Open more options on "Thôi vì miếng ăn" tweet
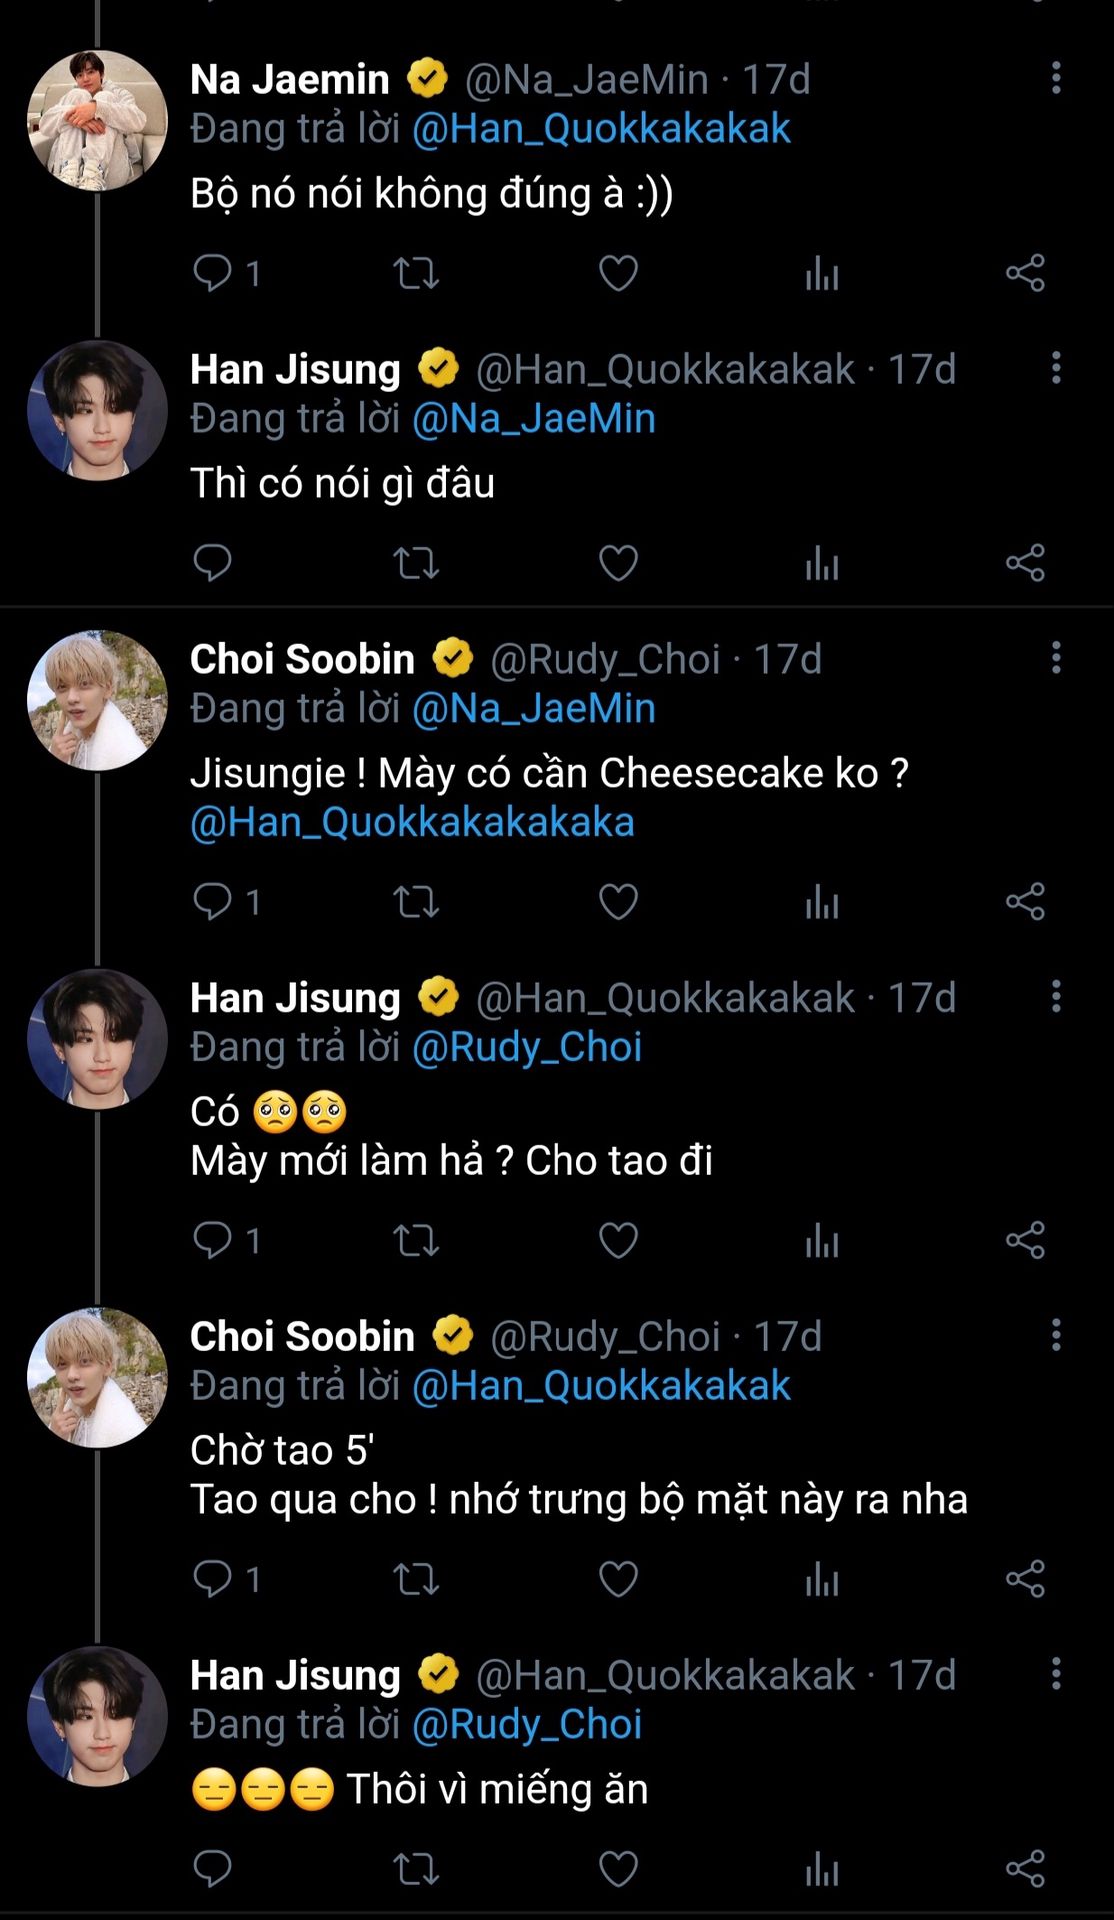 (1056, 1674)
